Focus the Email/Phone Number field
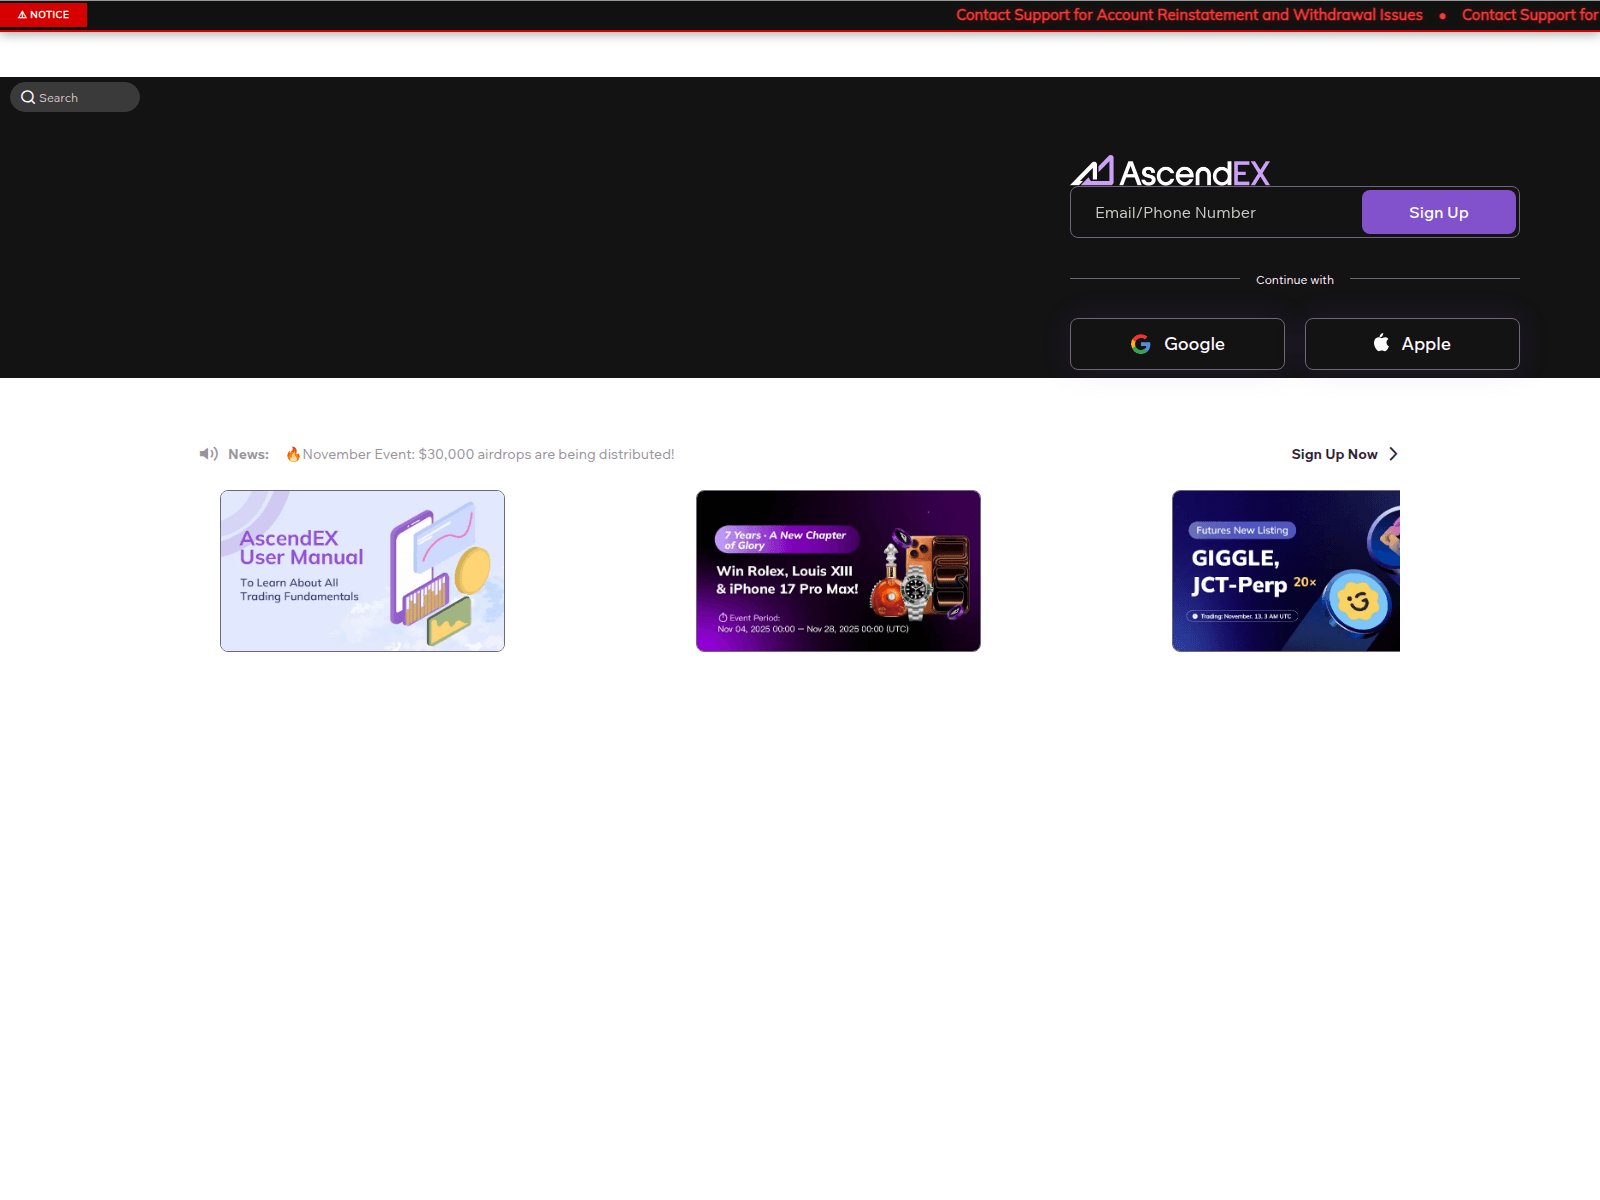Screen dimensions: 1600x1200 click(x=1216, y=212)
